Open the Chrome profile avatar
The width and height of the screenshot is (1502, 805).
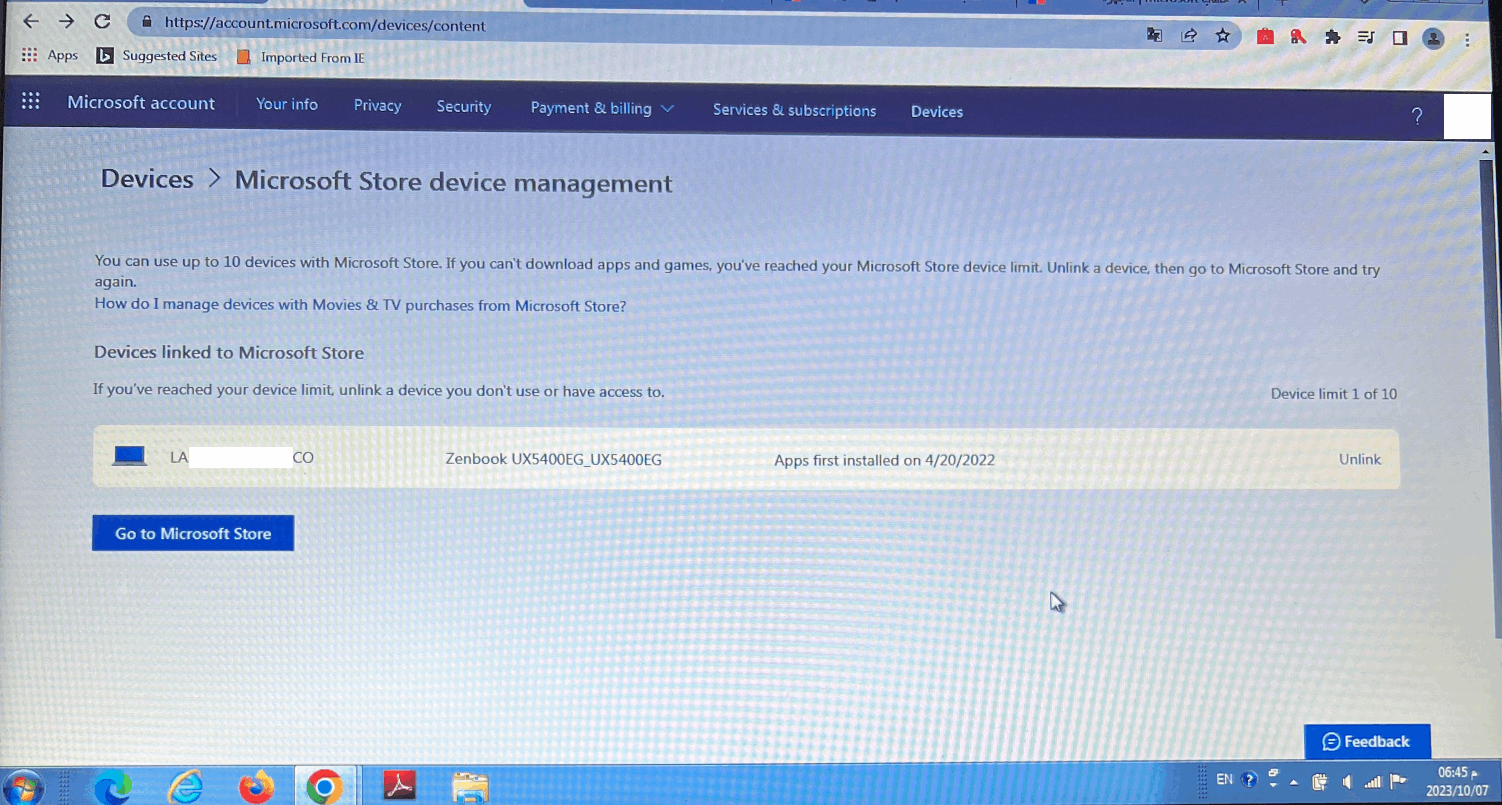[x=1434, y=39]
